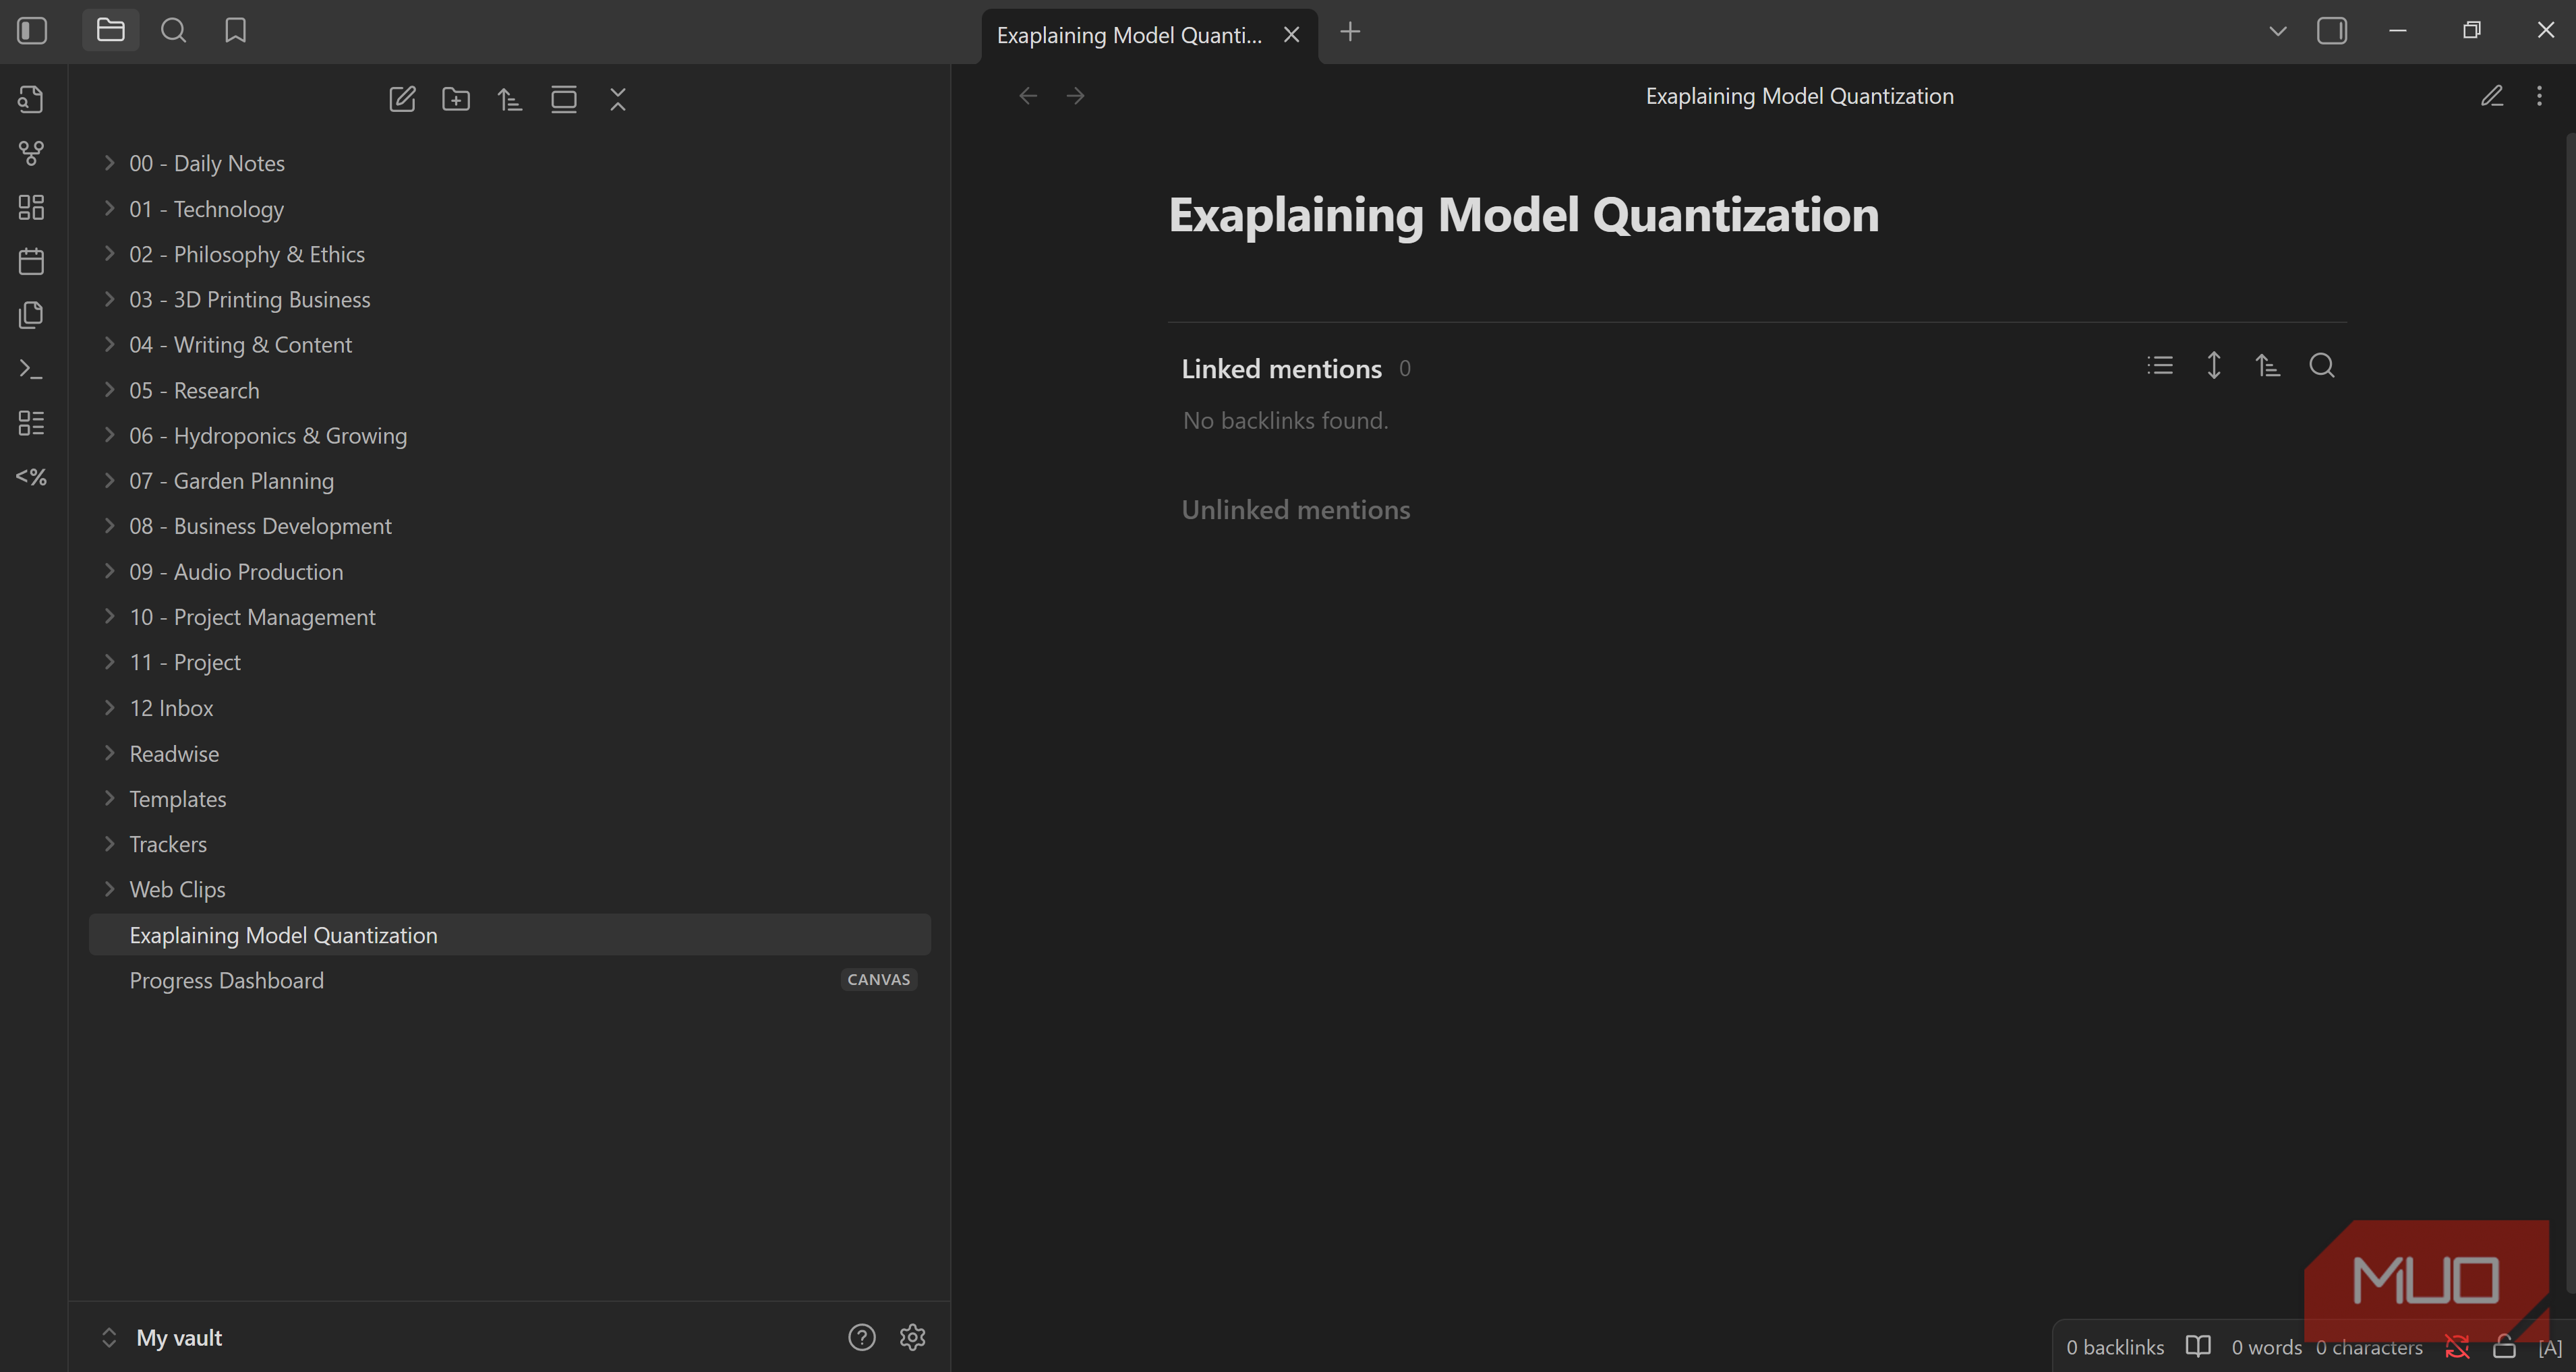Screen dimensions: 2576x1372
Task: Expand the 07 - Garden Planning folder
Action: point(510,481)
